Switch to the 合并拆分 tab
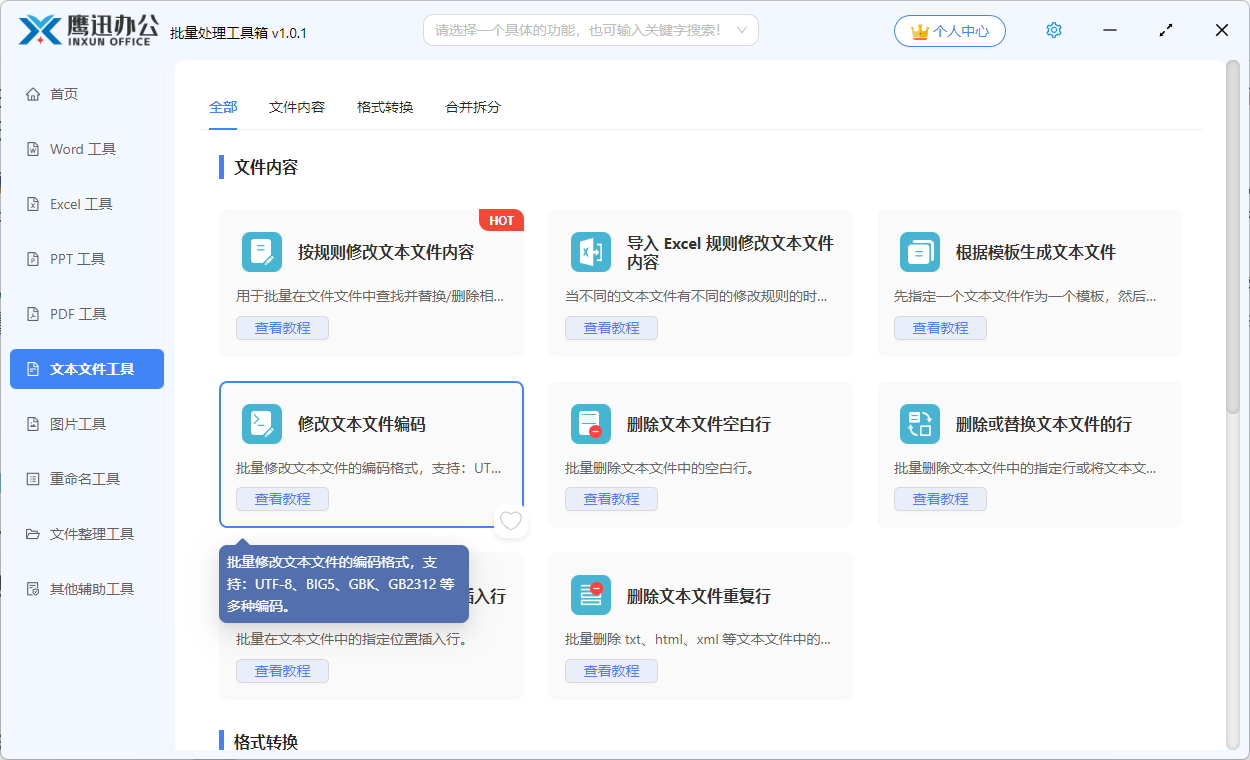1250x760 pixels. click(x=471, y=106)
